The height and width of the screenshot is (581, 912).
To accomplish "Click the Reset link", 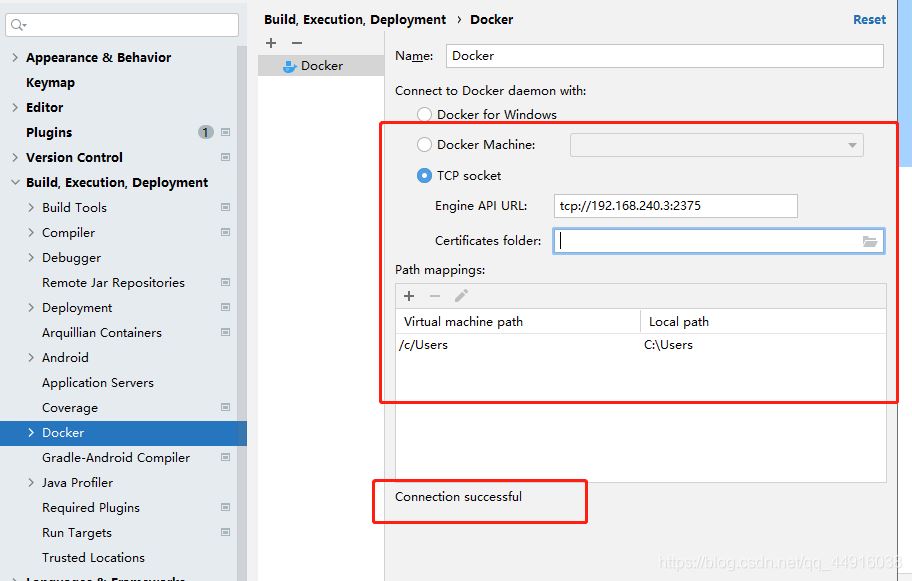I will (x=869, y=19).
